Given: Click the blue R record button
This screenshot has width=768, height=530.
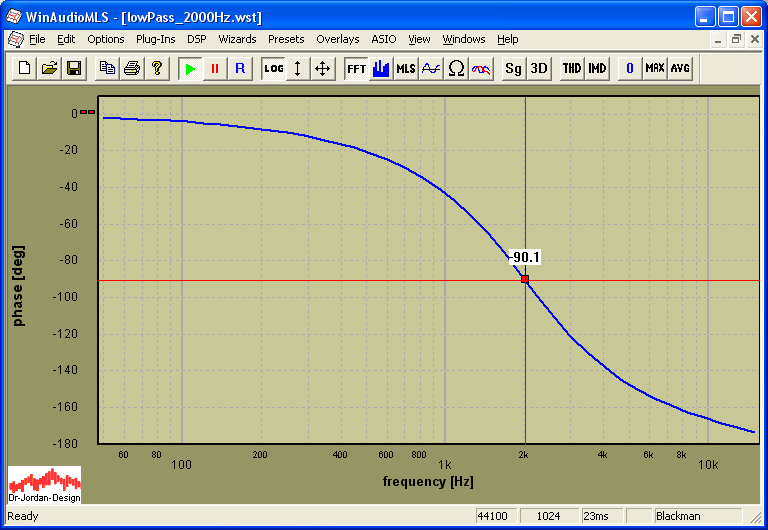Looking at the screenshot, I should coord(239,68).
